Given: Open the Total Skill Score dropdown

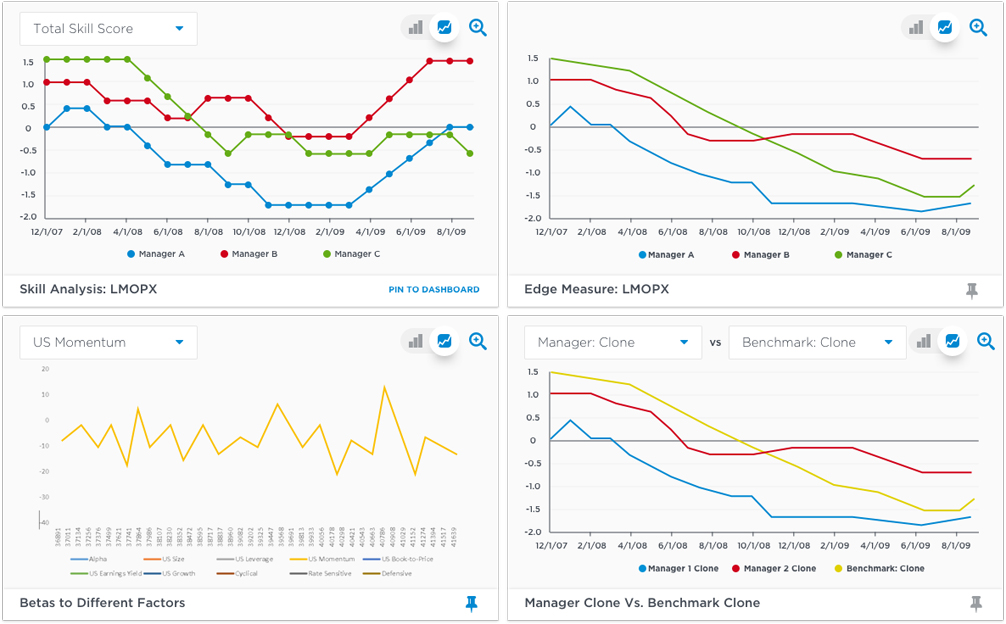Looking at the screenshot, I should point(107,28).
